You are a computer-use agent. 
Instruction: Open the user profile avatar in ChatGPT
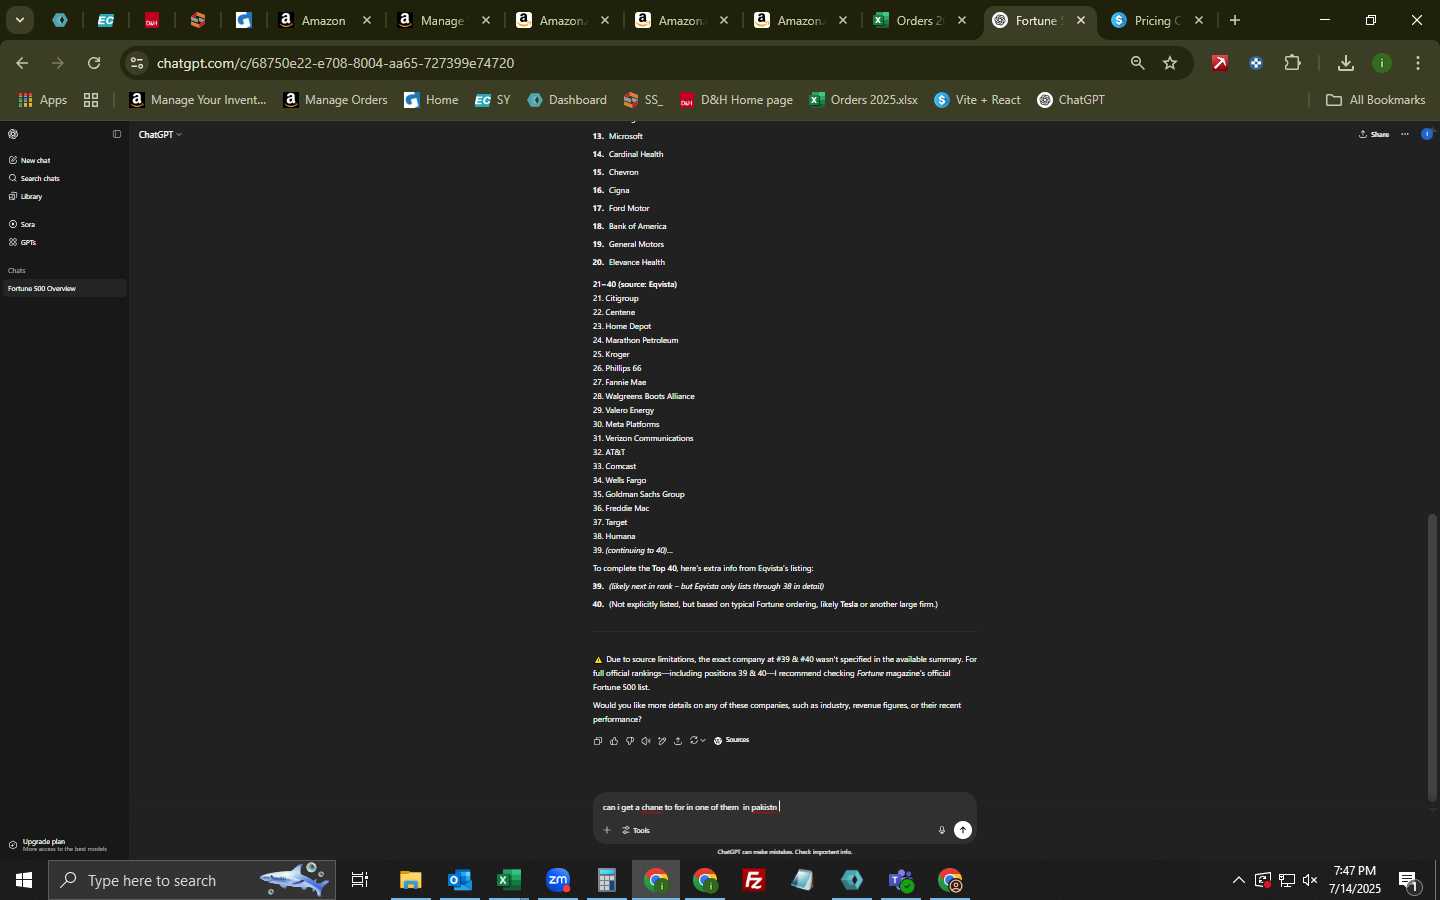(x=1427, y=134)
